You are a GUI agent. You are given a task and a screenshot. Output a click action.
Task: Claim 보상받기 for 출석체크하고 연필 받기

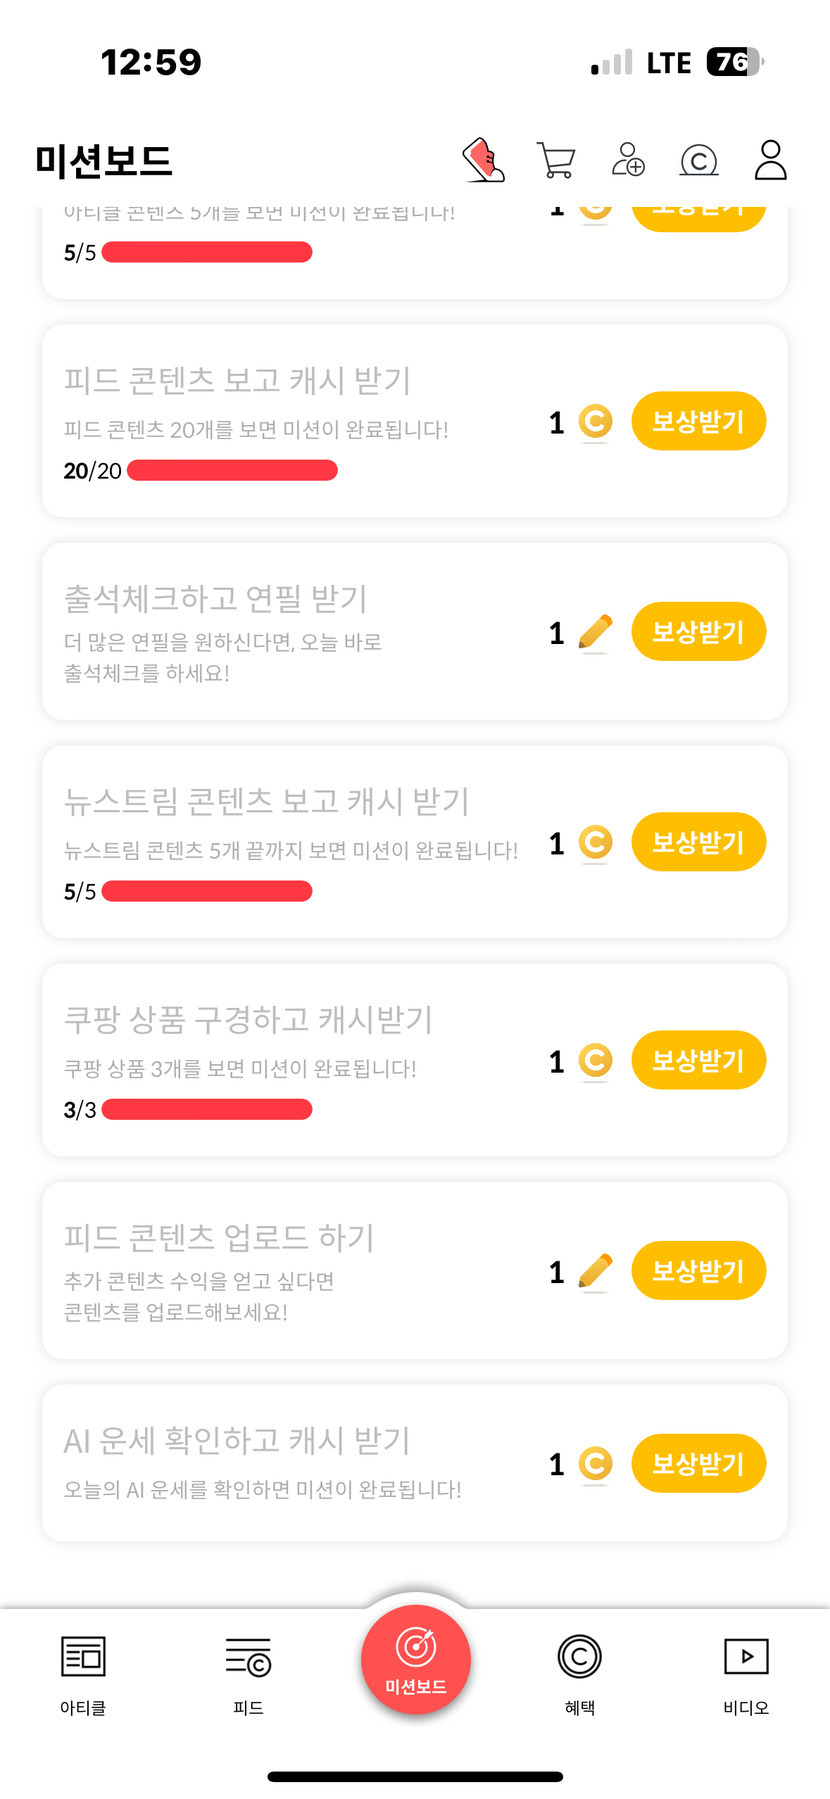[x=698, y=632]
